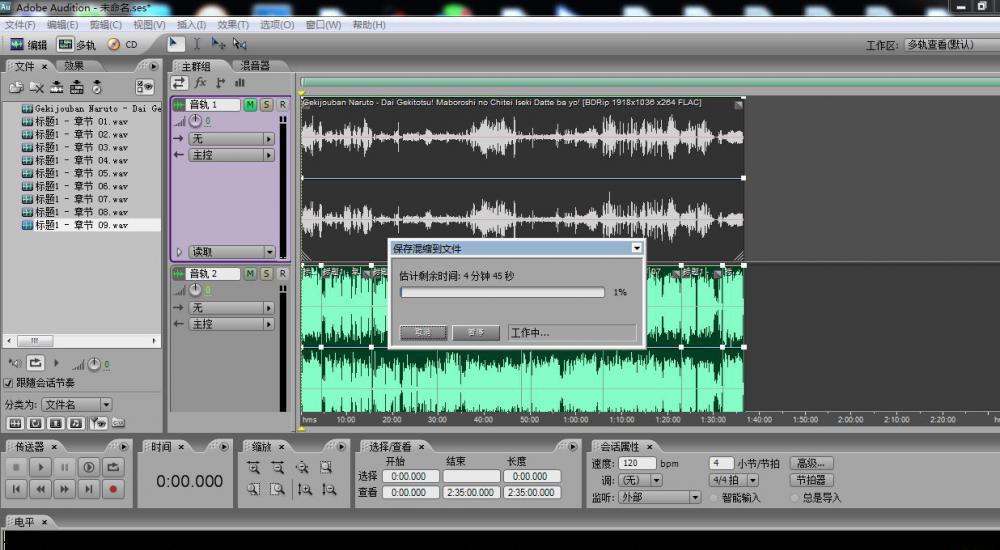Open the 监听 monitoring dropdown (外部)
The image size is (1000, 550).
point(659,497)
